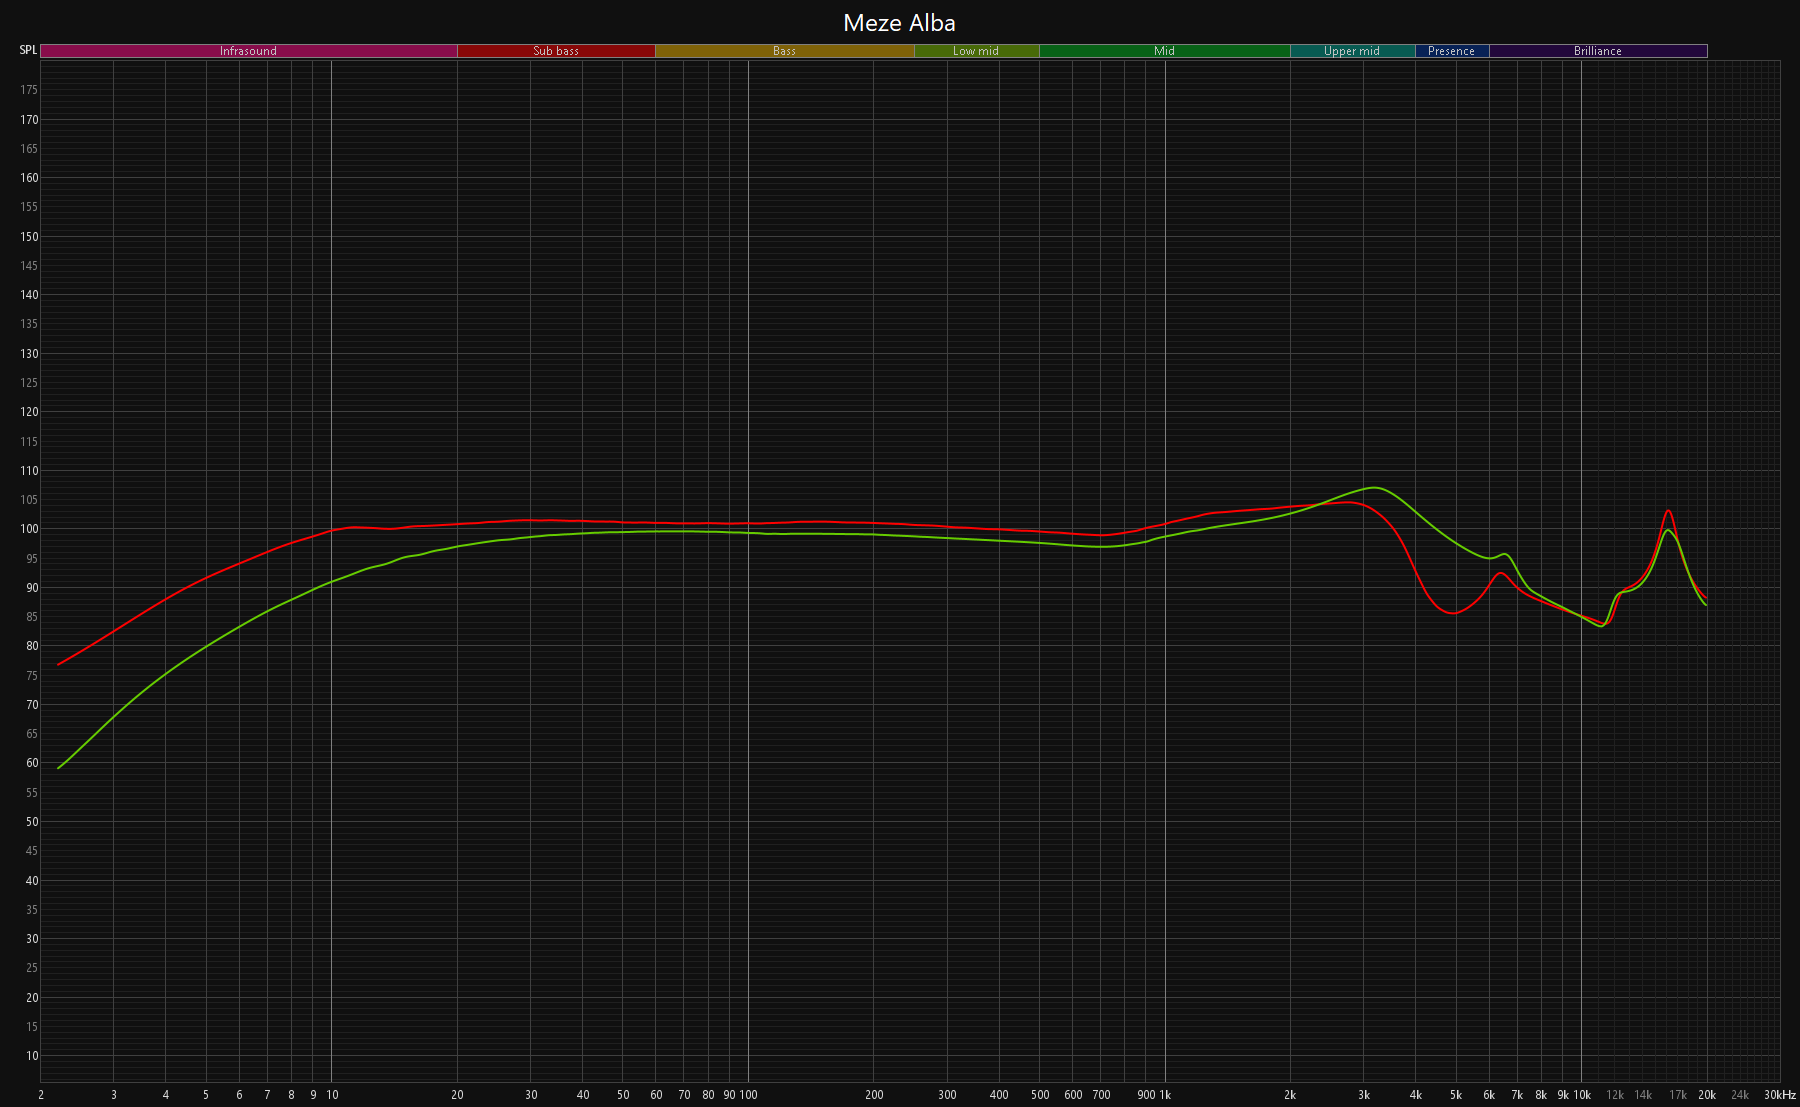1800x1107 pixels.
Task: Click the green curve peak near 3k
Action: click(x=1376, y=488)
